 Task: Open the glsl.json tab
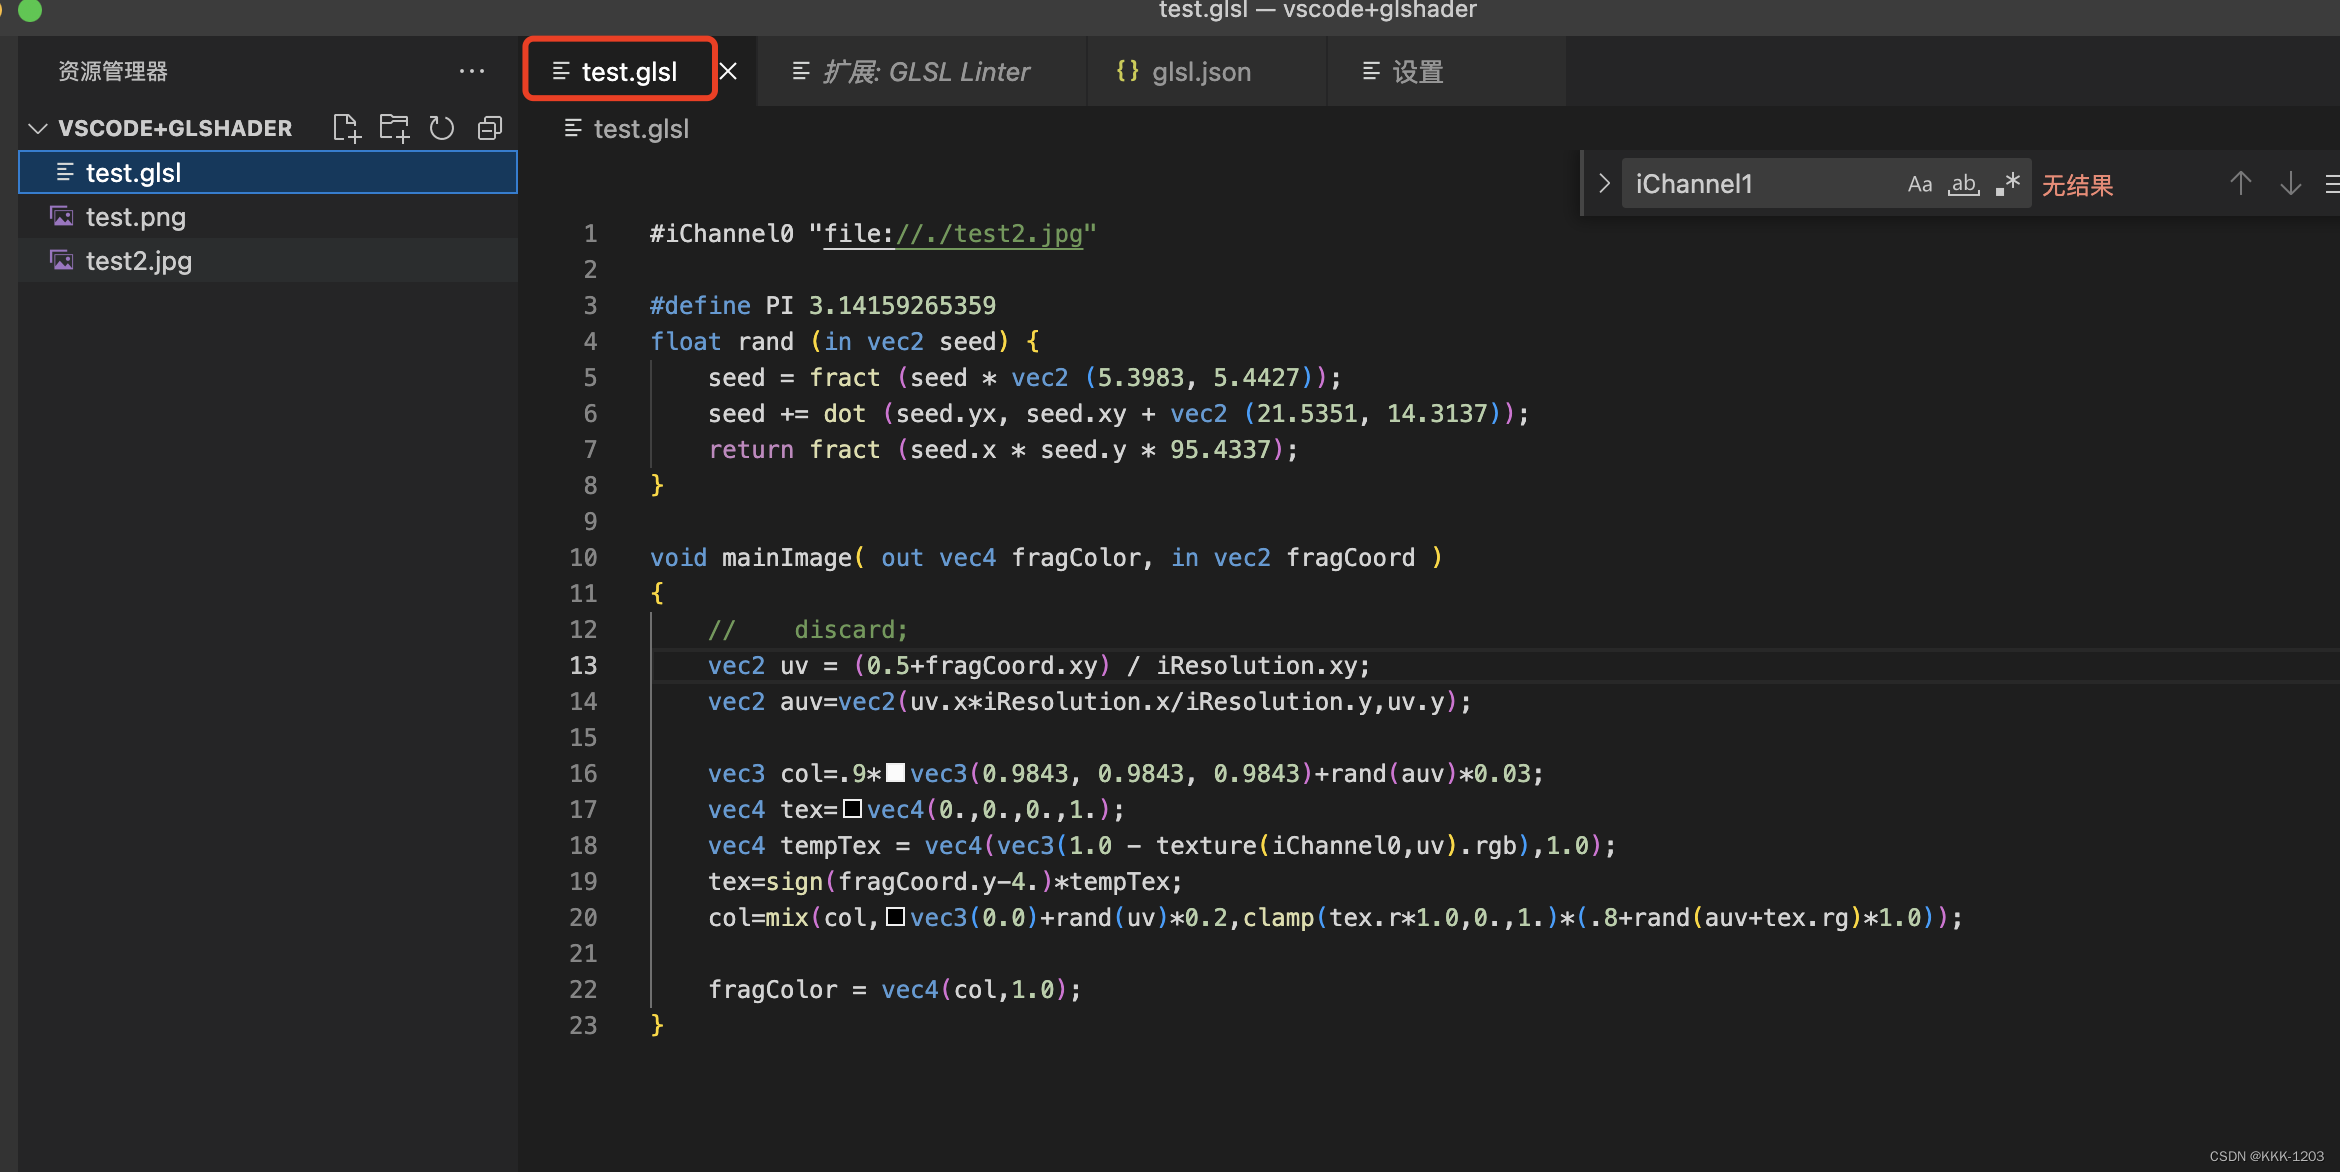pyautogui.click(x=1200, y=72)
